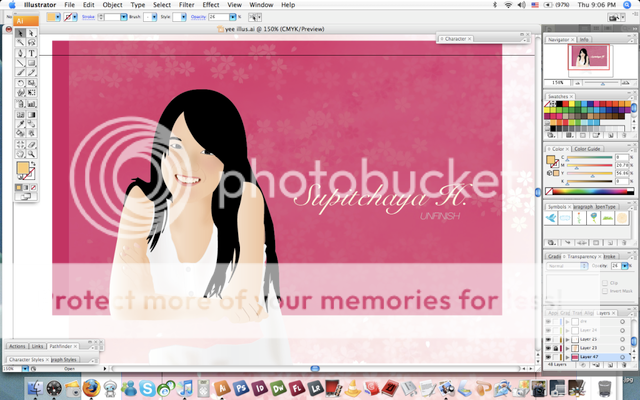
Task: Expand Layer 25 disclosure triangle
Action: (x=567, y=339)
